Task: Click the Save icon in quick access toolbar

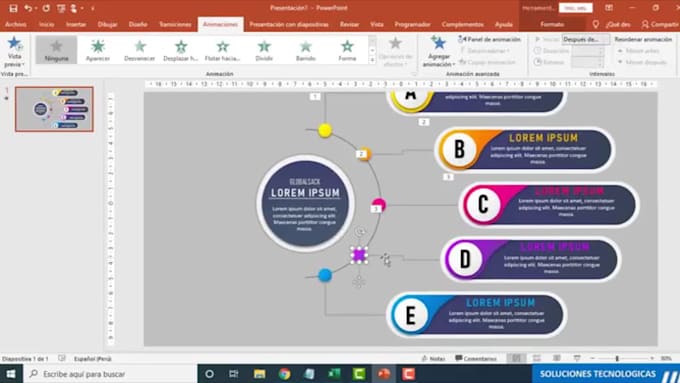Action: [x=13, y=8]
